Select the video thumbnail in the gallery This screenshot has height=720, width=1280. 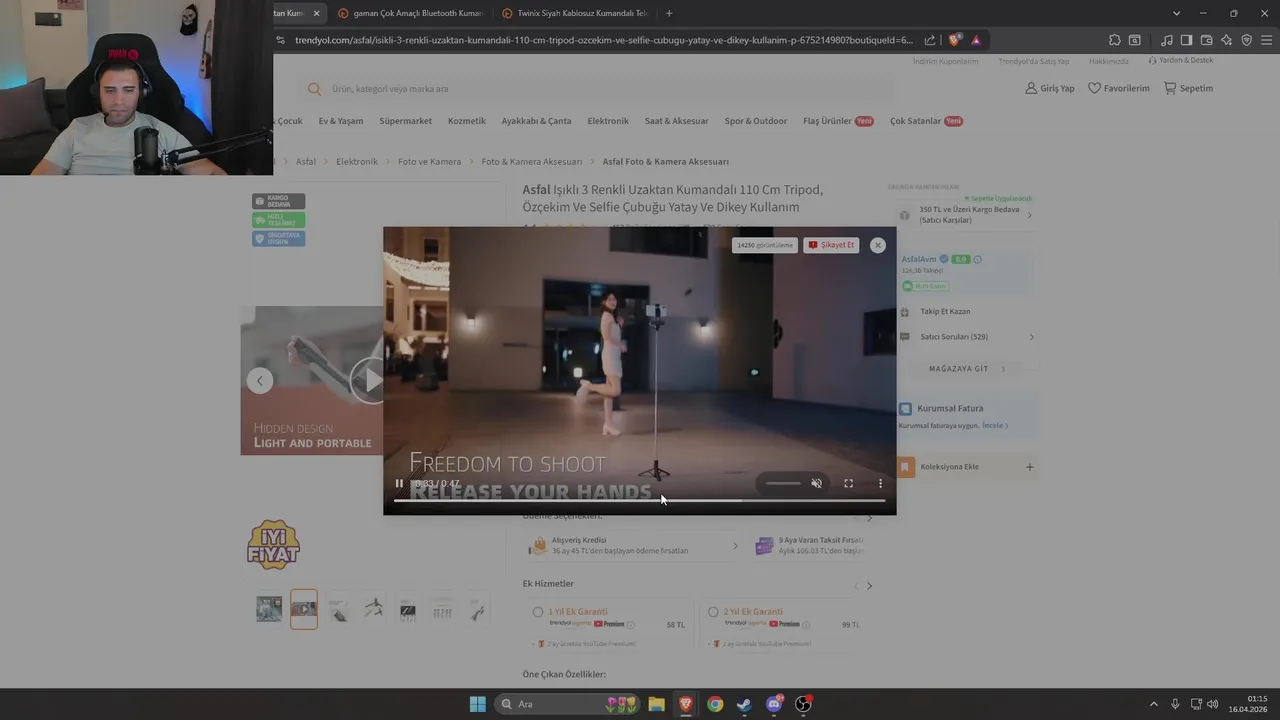(x=304, y=609)
